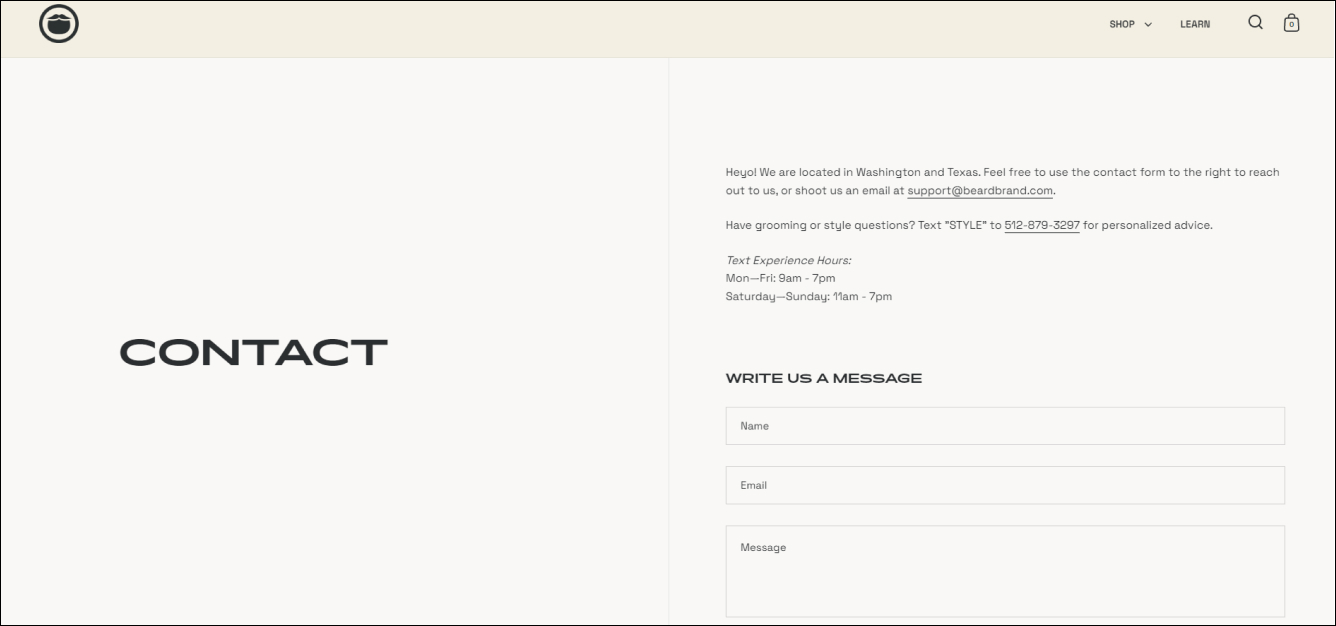Screen dimensions: 1336x626
Task: Click the italic Text Experience Hours label
Action: click(x=789, y=261)
